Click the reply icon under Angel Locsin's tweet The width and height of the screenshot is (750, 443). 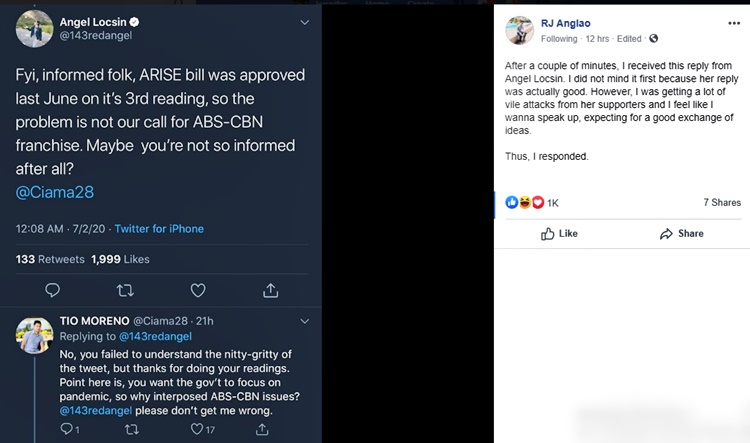[53, 290]
